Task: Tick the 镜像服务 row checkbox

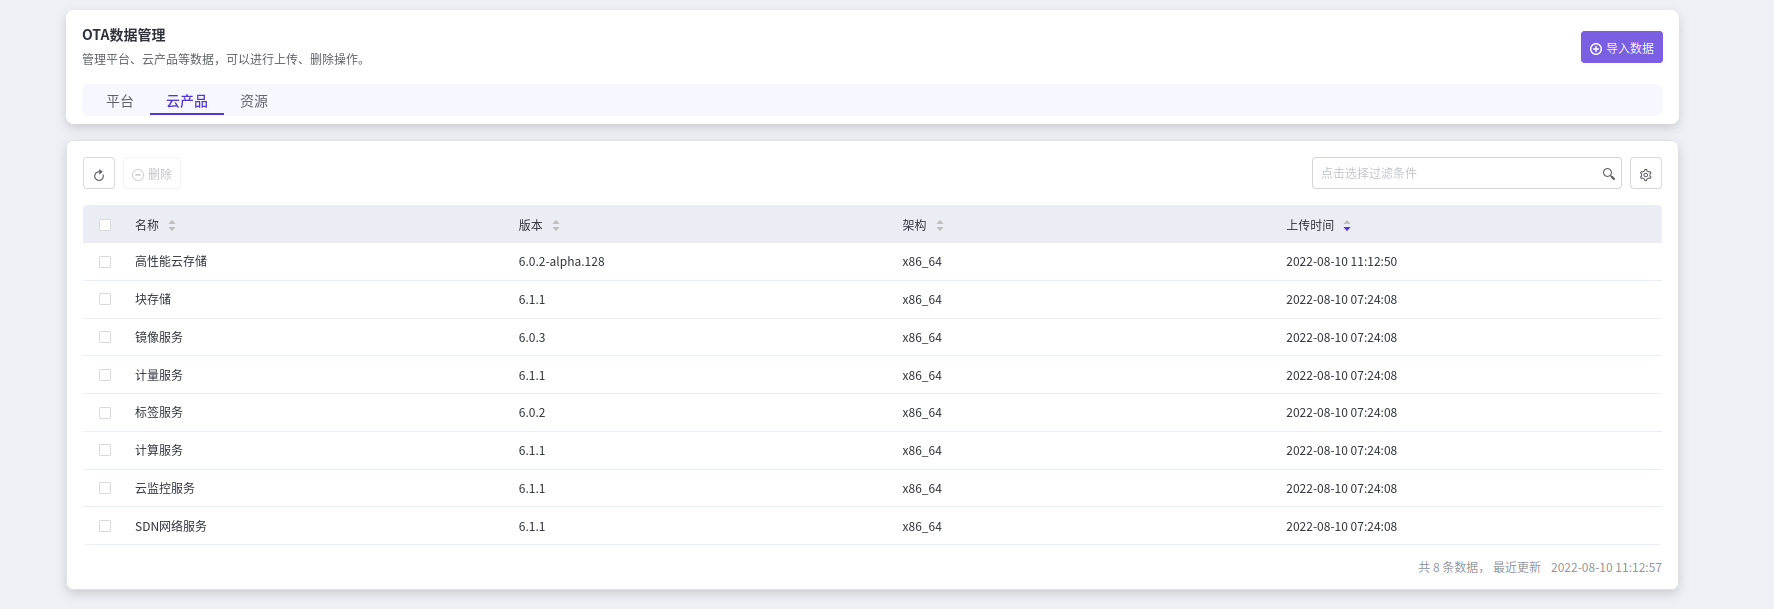Action: pyautogui.click(x=105, y=337)
